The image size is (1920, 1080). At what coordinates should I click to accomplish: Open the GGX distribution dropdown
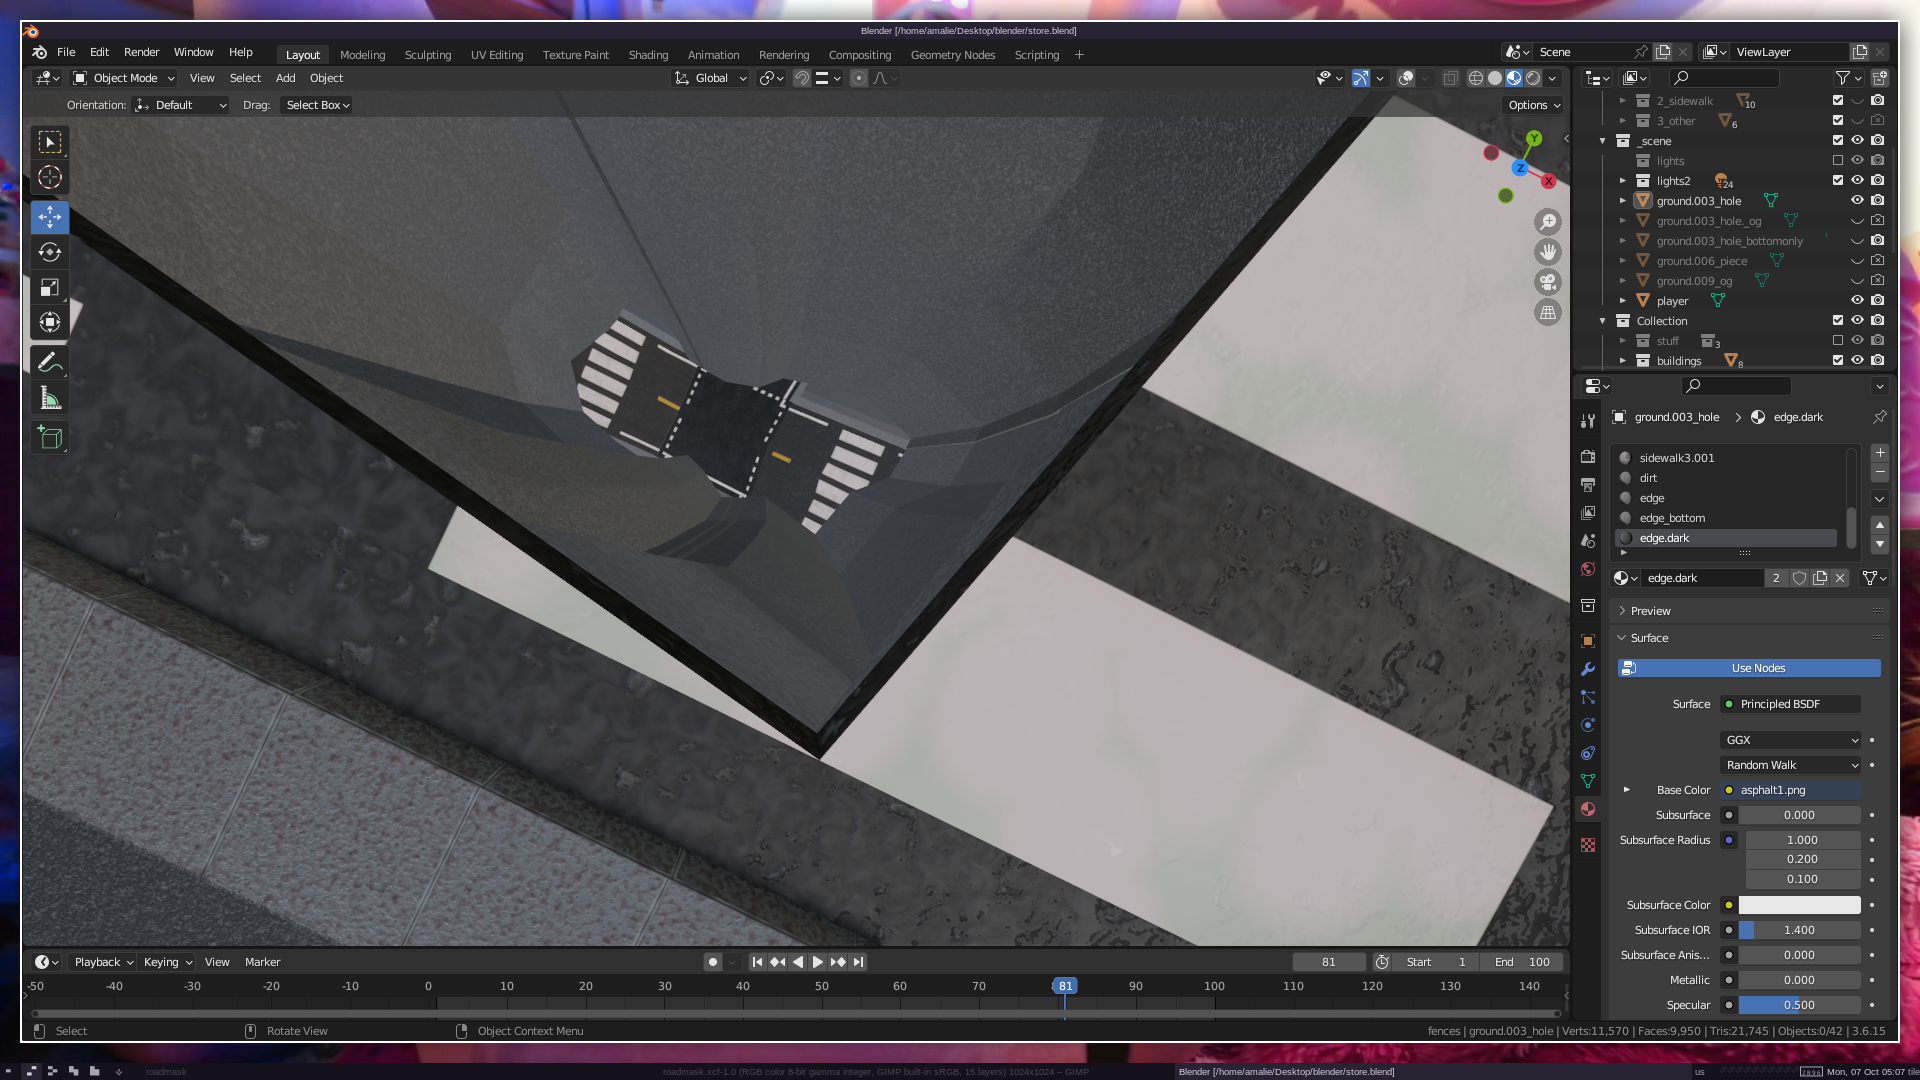click(1790, 740)
